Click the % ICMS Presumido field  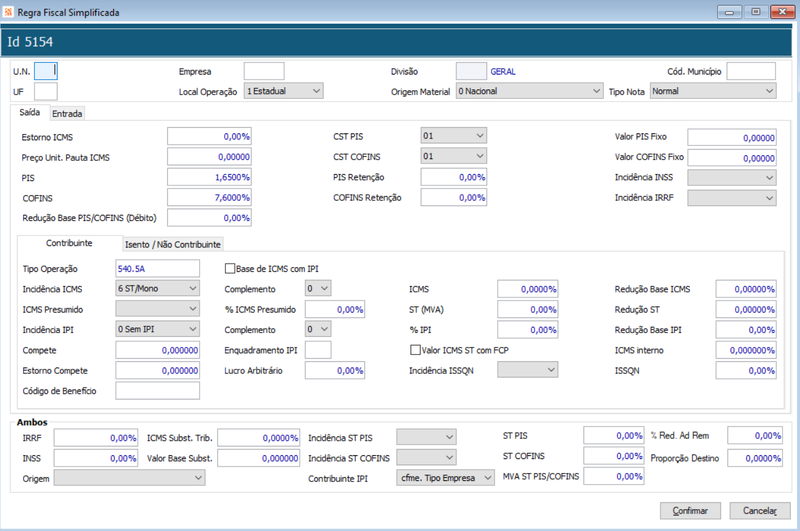[x=335, y=309]
